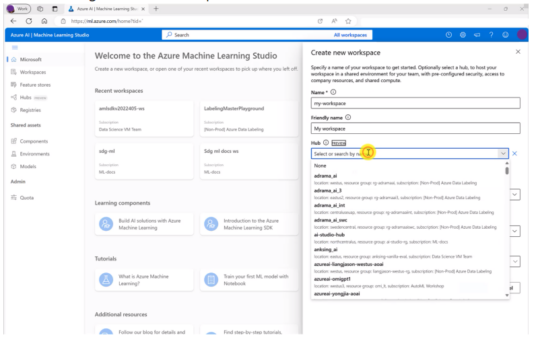Open the Work profile button
The image size is (540, 360).
(x=19, y=9)
